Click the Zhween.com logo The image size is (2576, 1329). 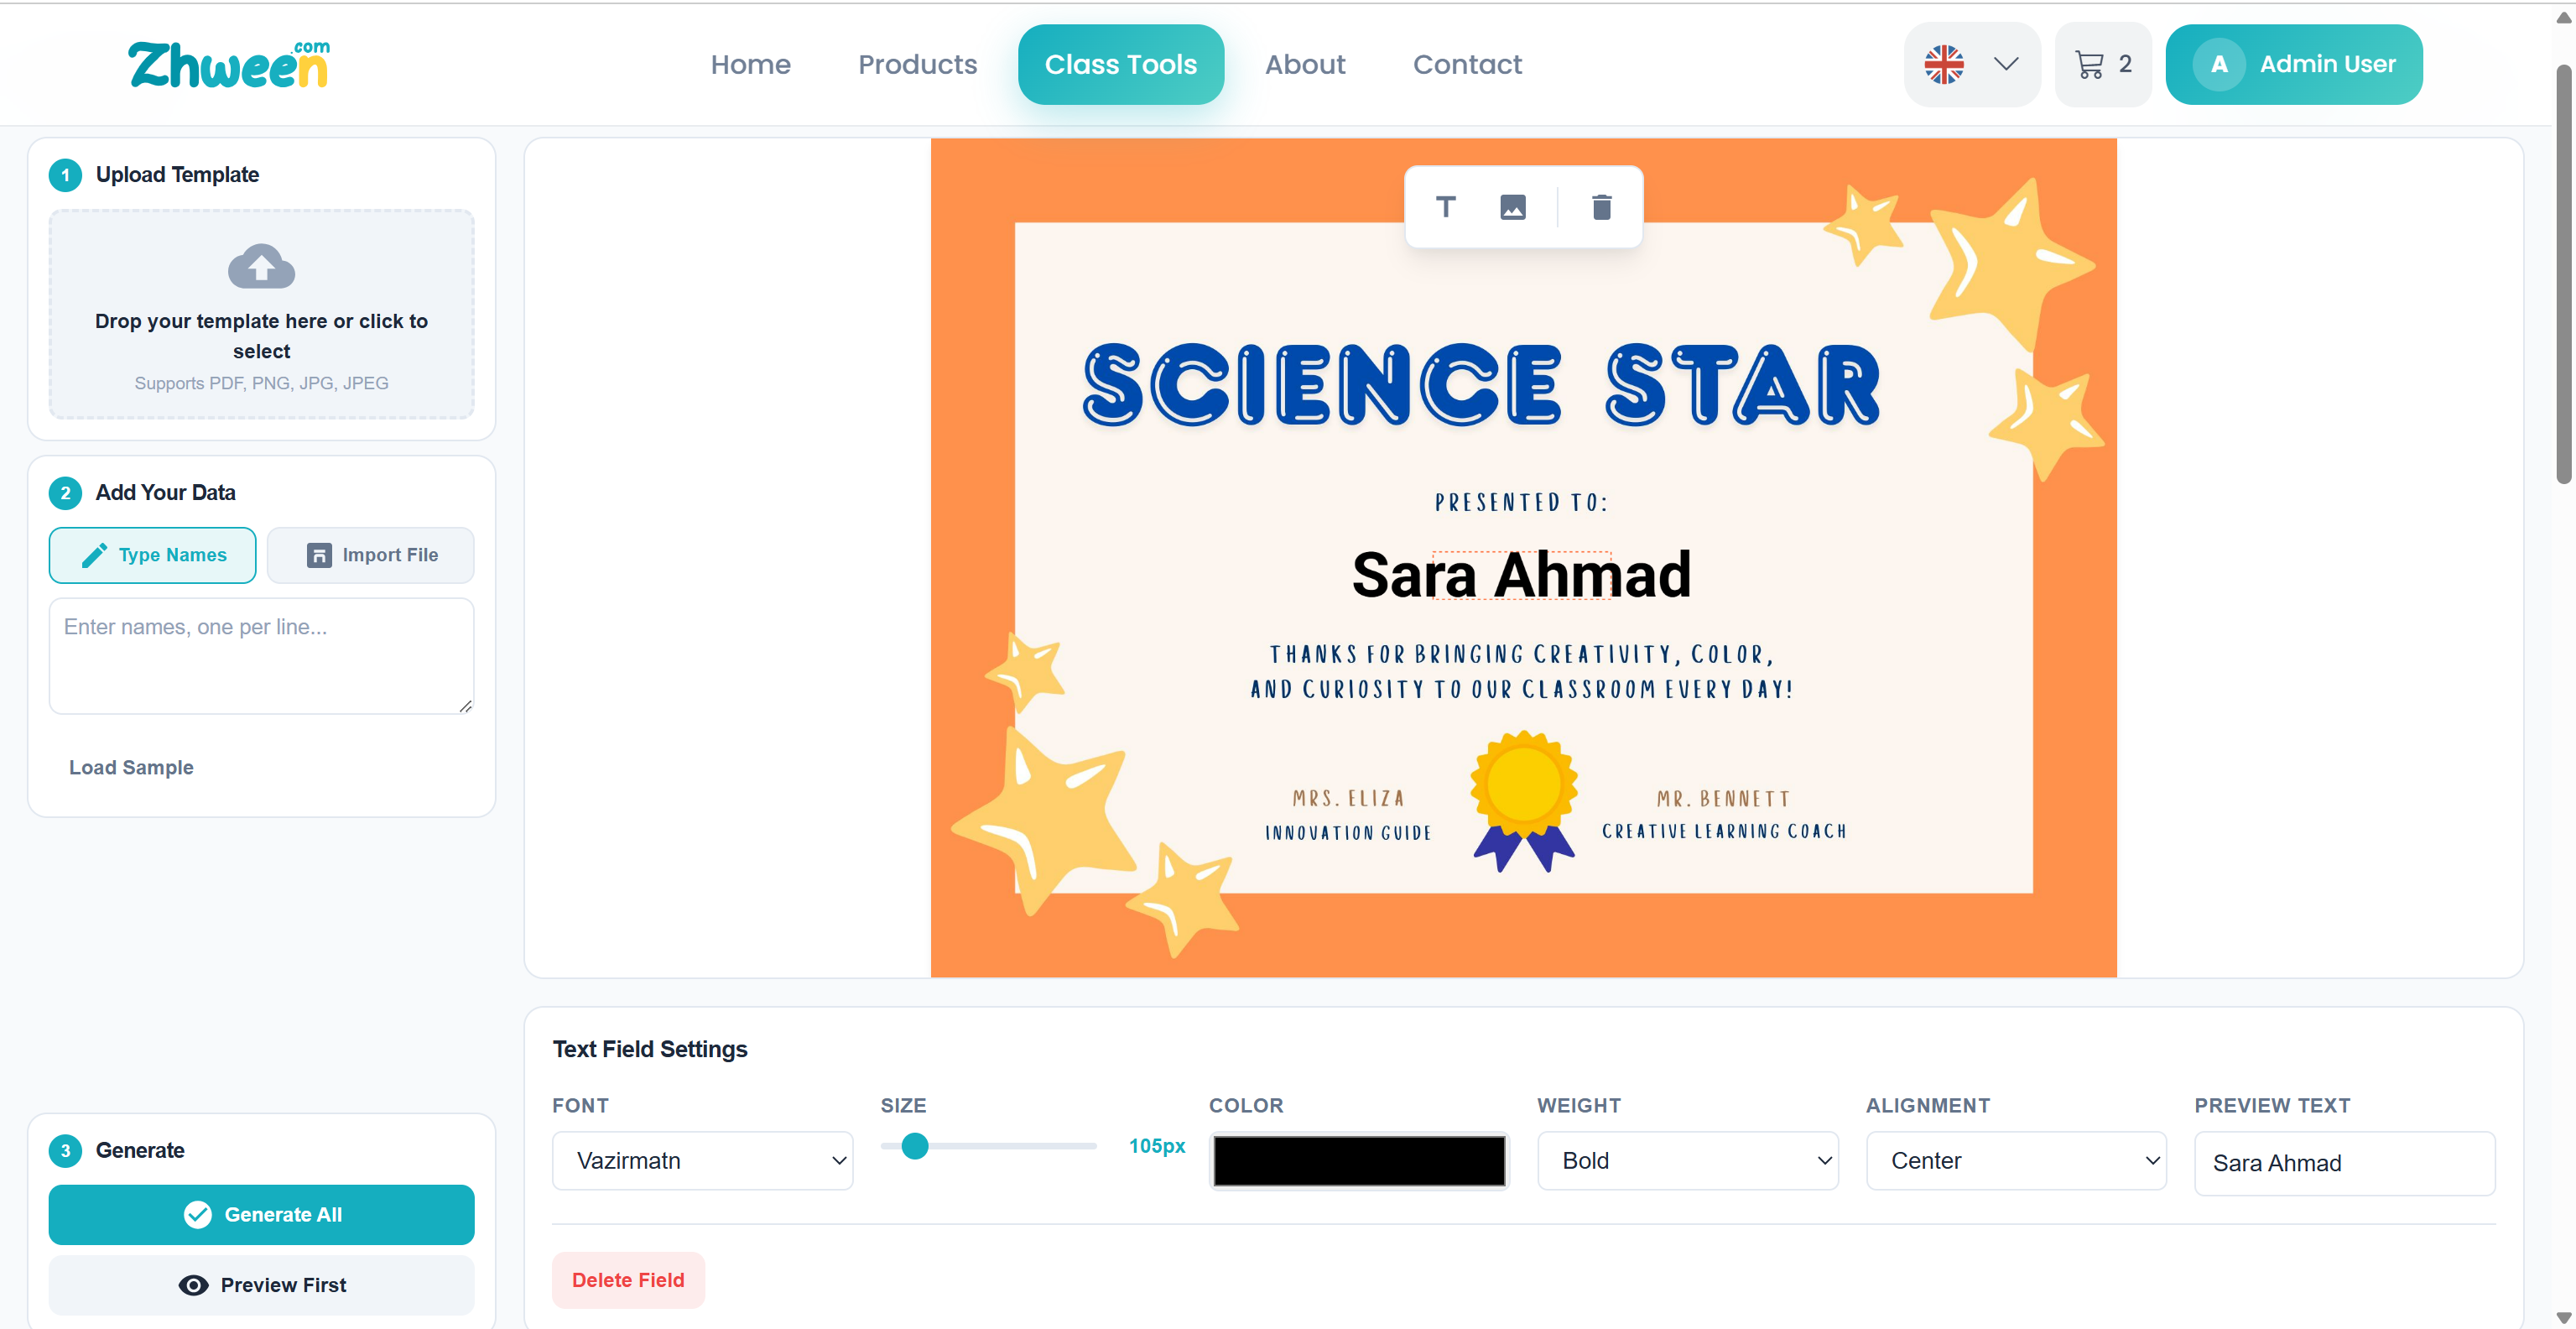click(229, 65)
